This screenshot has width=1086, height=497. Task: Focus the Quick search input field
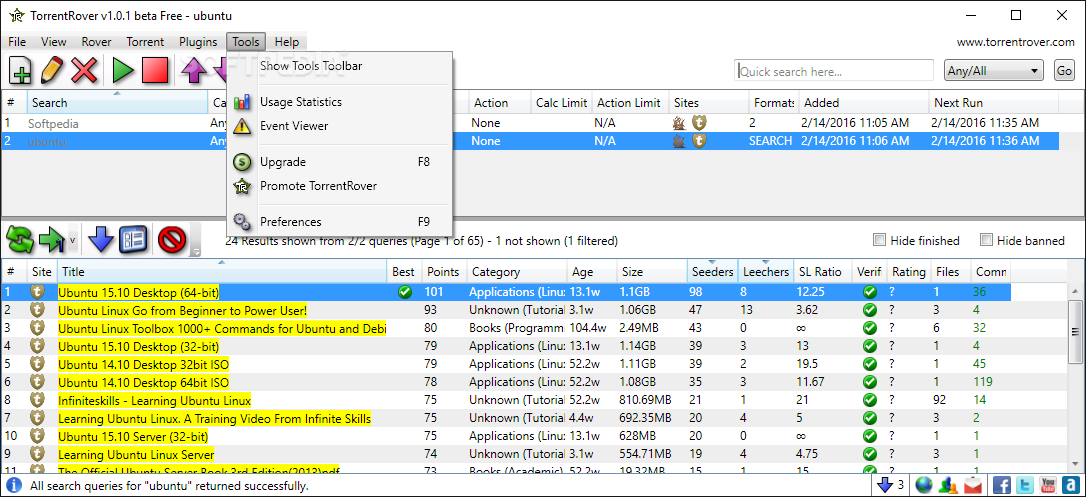pos(834,71)
